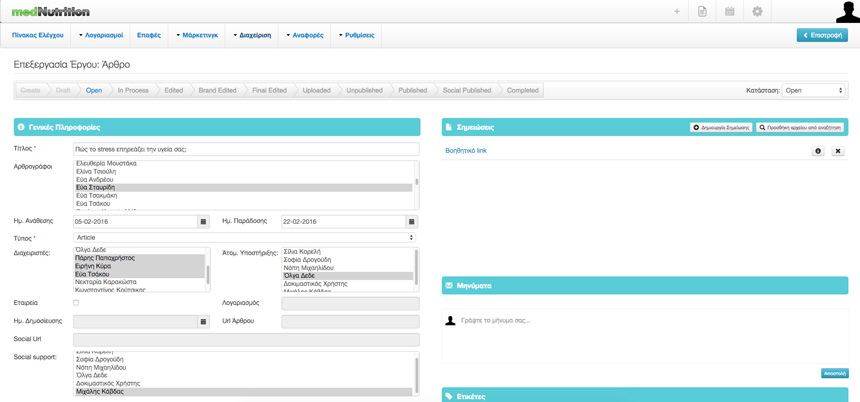Click the Δημιουργία Σημείωσης button
Image resolution: width=860 pixels, height=402 pixels.
point(721,127)
